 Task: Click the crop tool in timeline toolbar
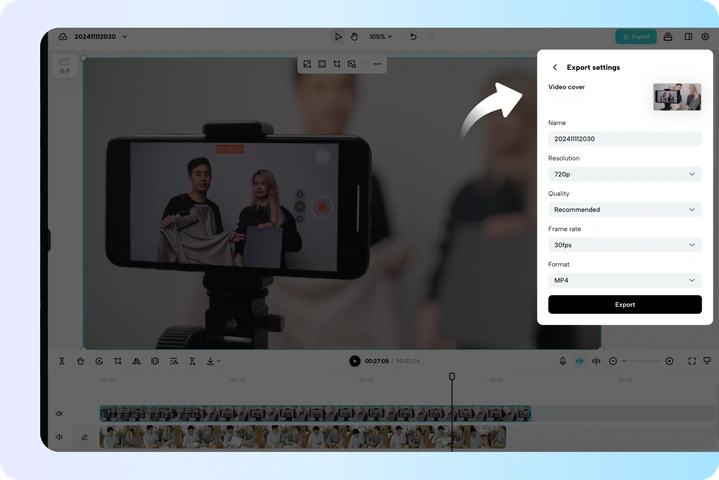point(118,361)
